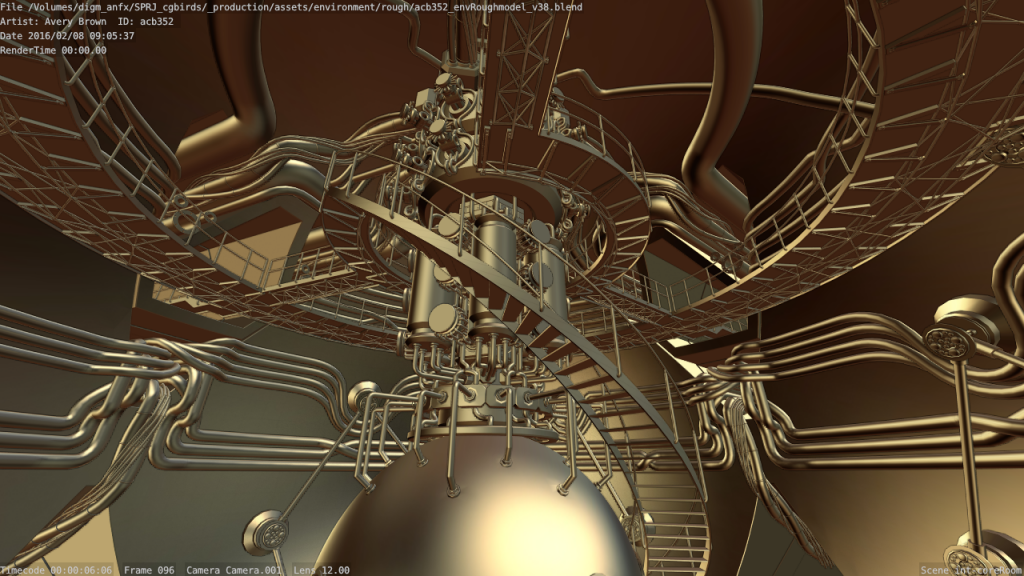Image resolution: width=1024 pixels, height=576 pixels.
Task: Click the blend file path text
Action: pyautogui.click(x=291, y=7)
